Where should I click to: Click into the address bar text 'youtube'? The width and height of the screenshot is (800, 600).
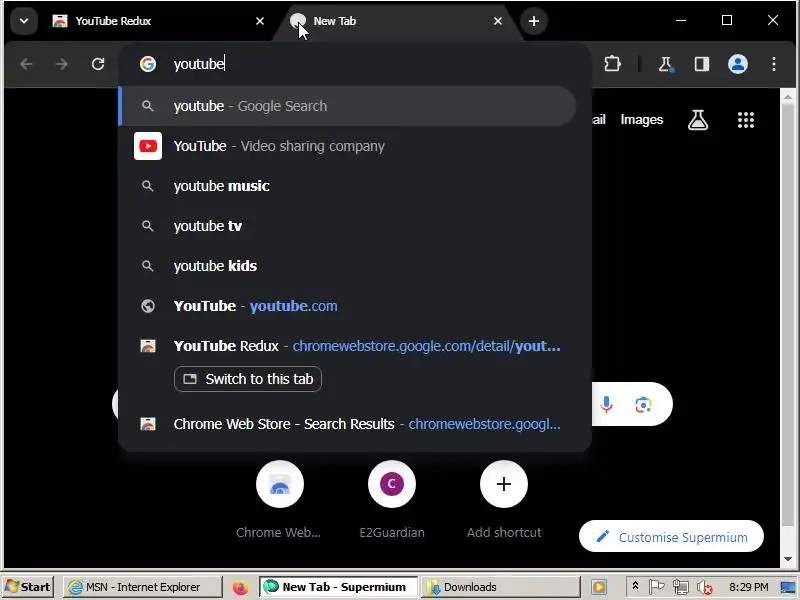click(x=198, y=64)
